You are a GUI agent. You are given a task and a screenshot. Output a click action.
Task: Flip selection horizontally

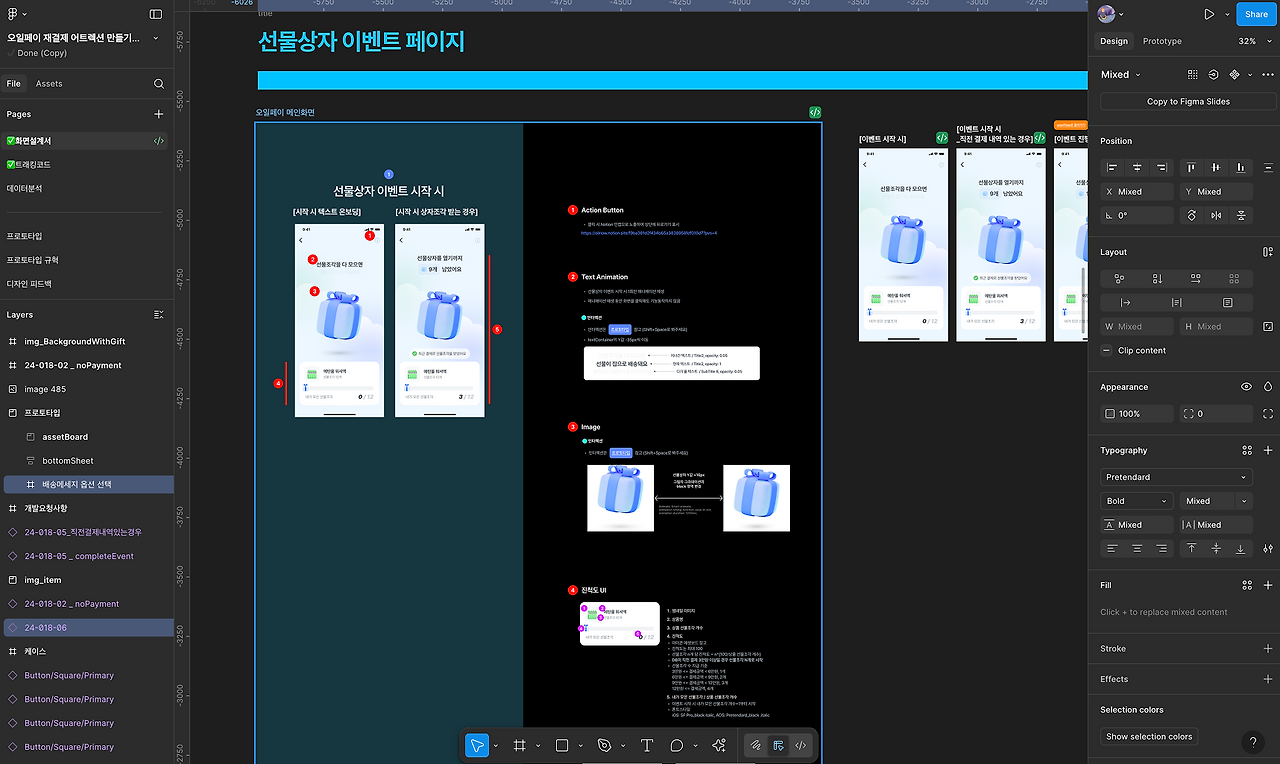(x=1216, y=215)
